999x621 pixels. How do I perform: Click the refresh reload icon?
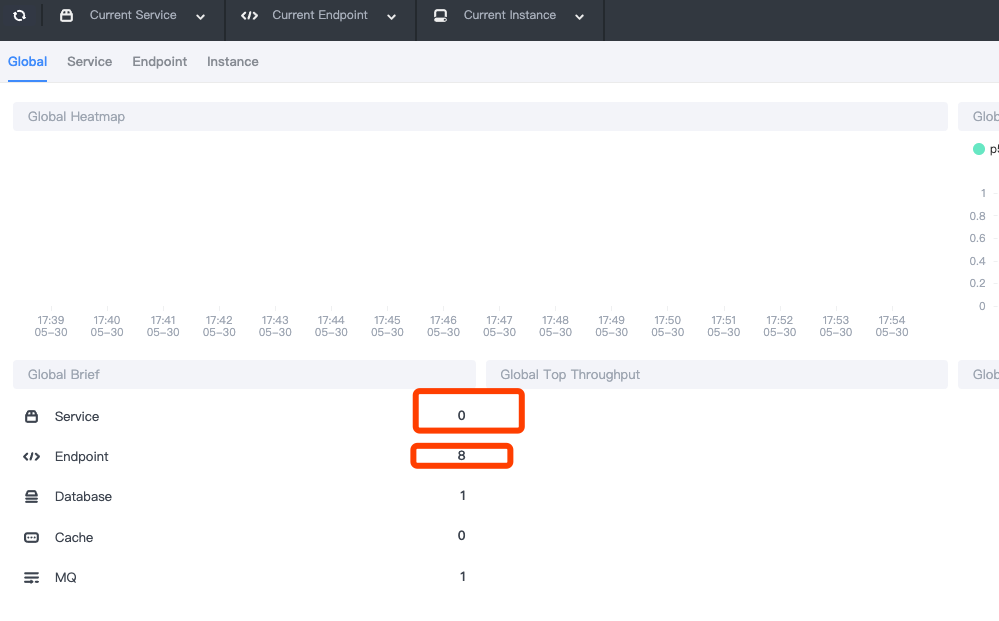[20, 15]
